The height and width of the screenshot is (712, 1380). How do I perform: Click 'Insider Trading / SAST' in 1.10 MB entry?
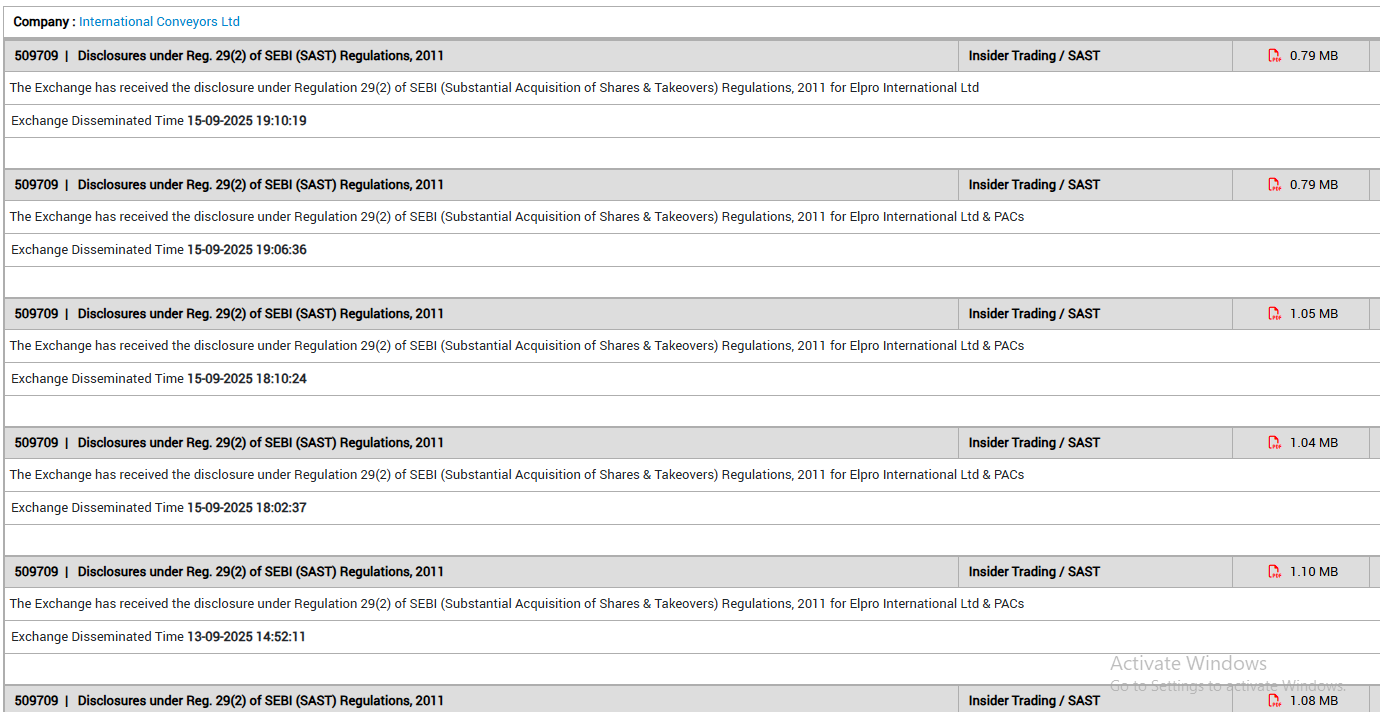tap(1034, 572)
